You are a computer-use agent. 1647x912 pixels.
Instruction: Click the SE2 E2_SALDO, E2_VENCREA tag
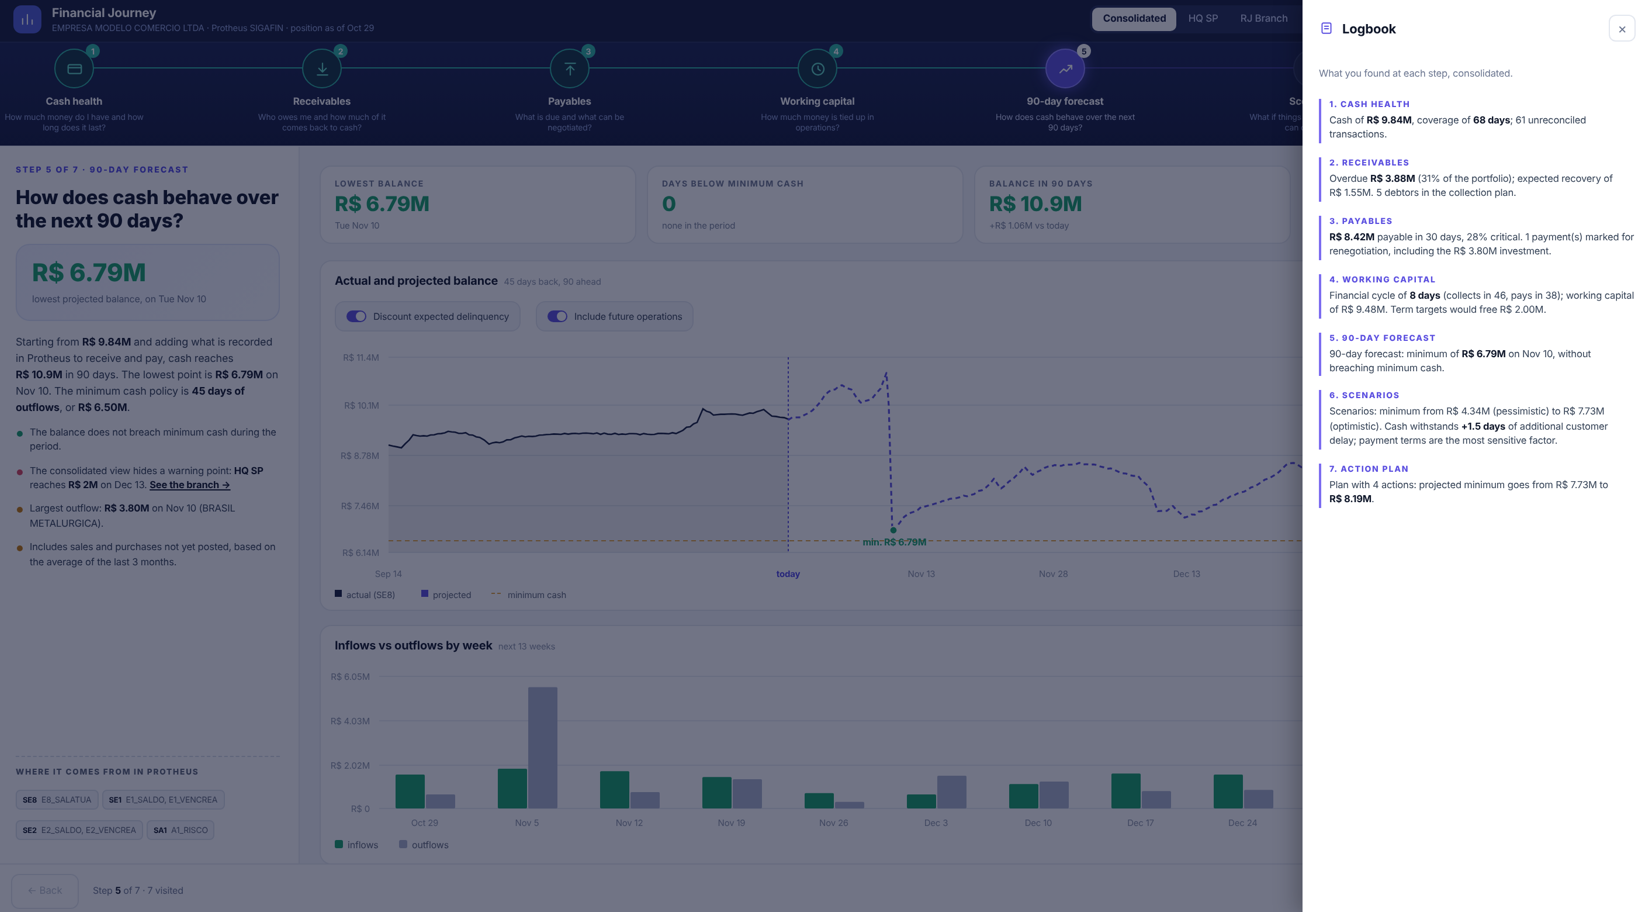pos(79,830)
